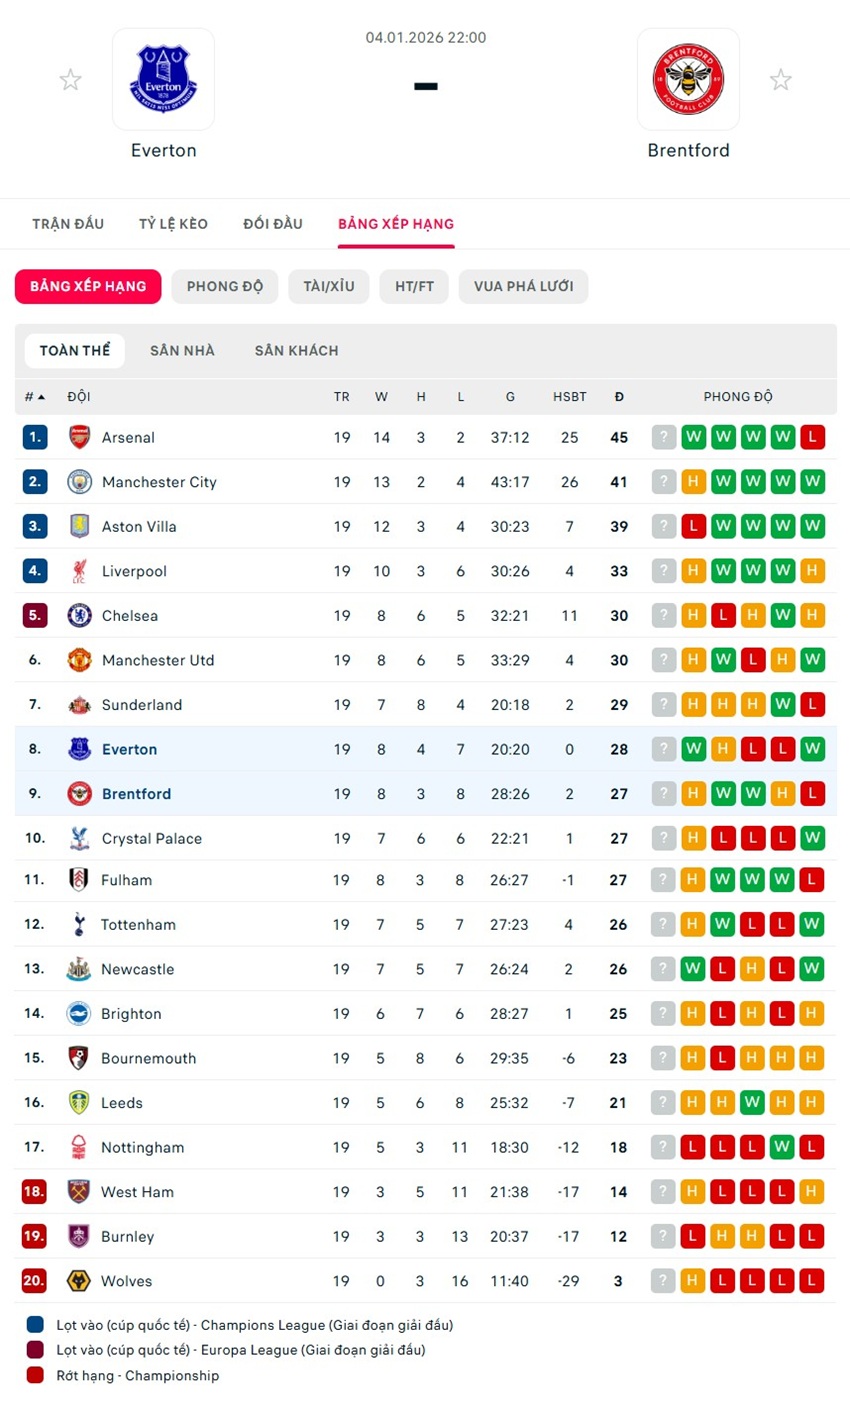The width and height of the screenshot is (850, 1411).
Task: Switch to the TỶ LỆ KÈO tab
Action: 173,224
